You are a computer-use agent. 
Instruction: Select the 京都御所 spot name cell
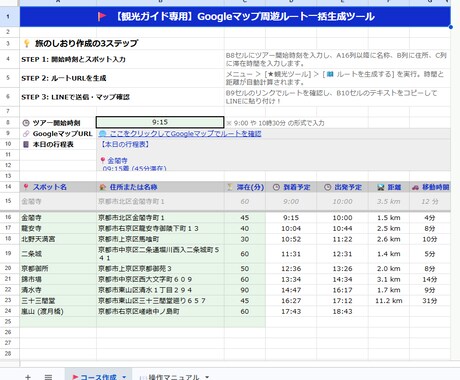pos(58,268)
